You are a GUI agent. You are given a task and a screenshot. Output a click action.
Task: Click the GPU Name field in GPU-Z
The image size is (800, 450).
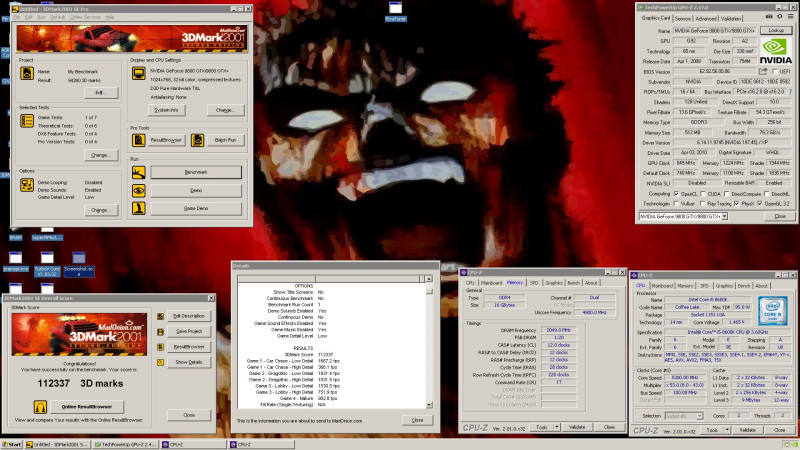click(714, 31)
